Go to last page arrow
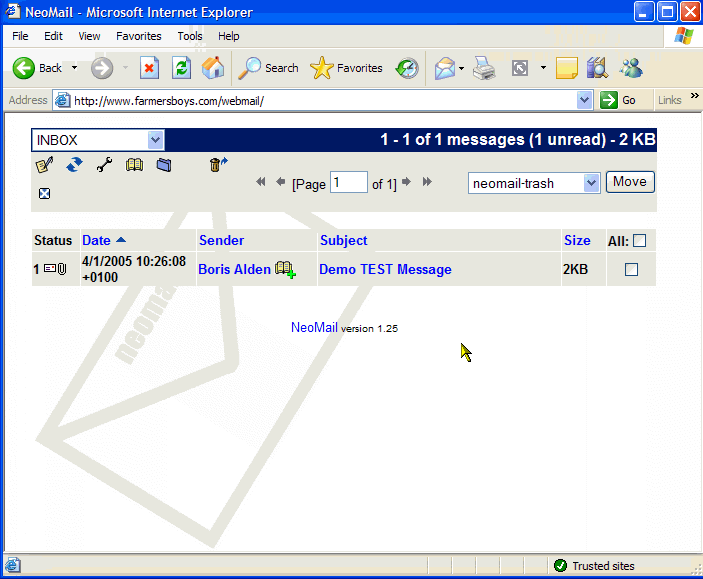The image size is (703, 579). tap(427, 182)
